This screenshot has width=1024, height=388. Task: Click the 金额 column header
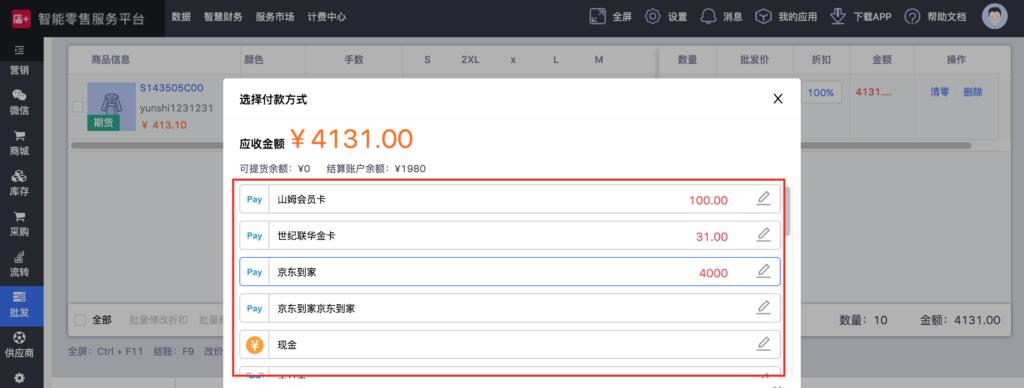(882, 59)
